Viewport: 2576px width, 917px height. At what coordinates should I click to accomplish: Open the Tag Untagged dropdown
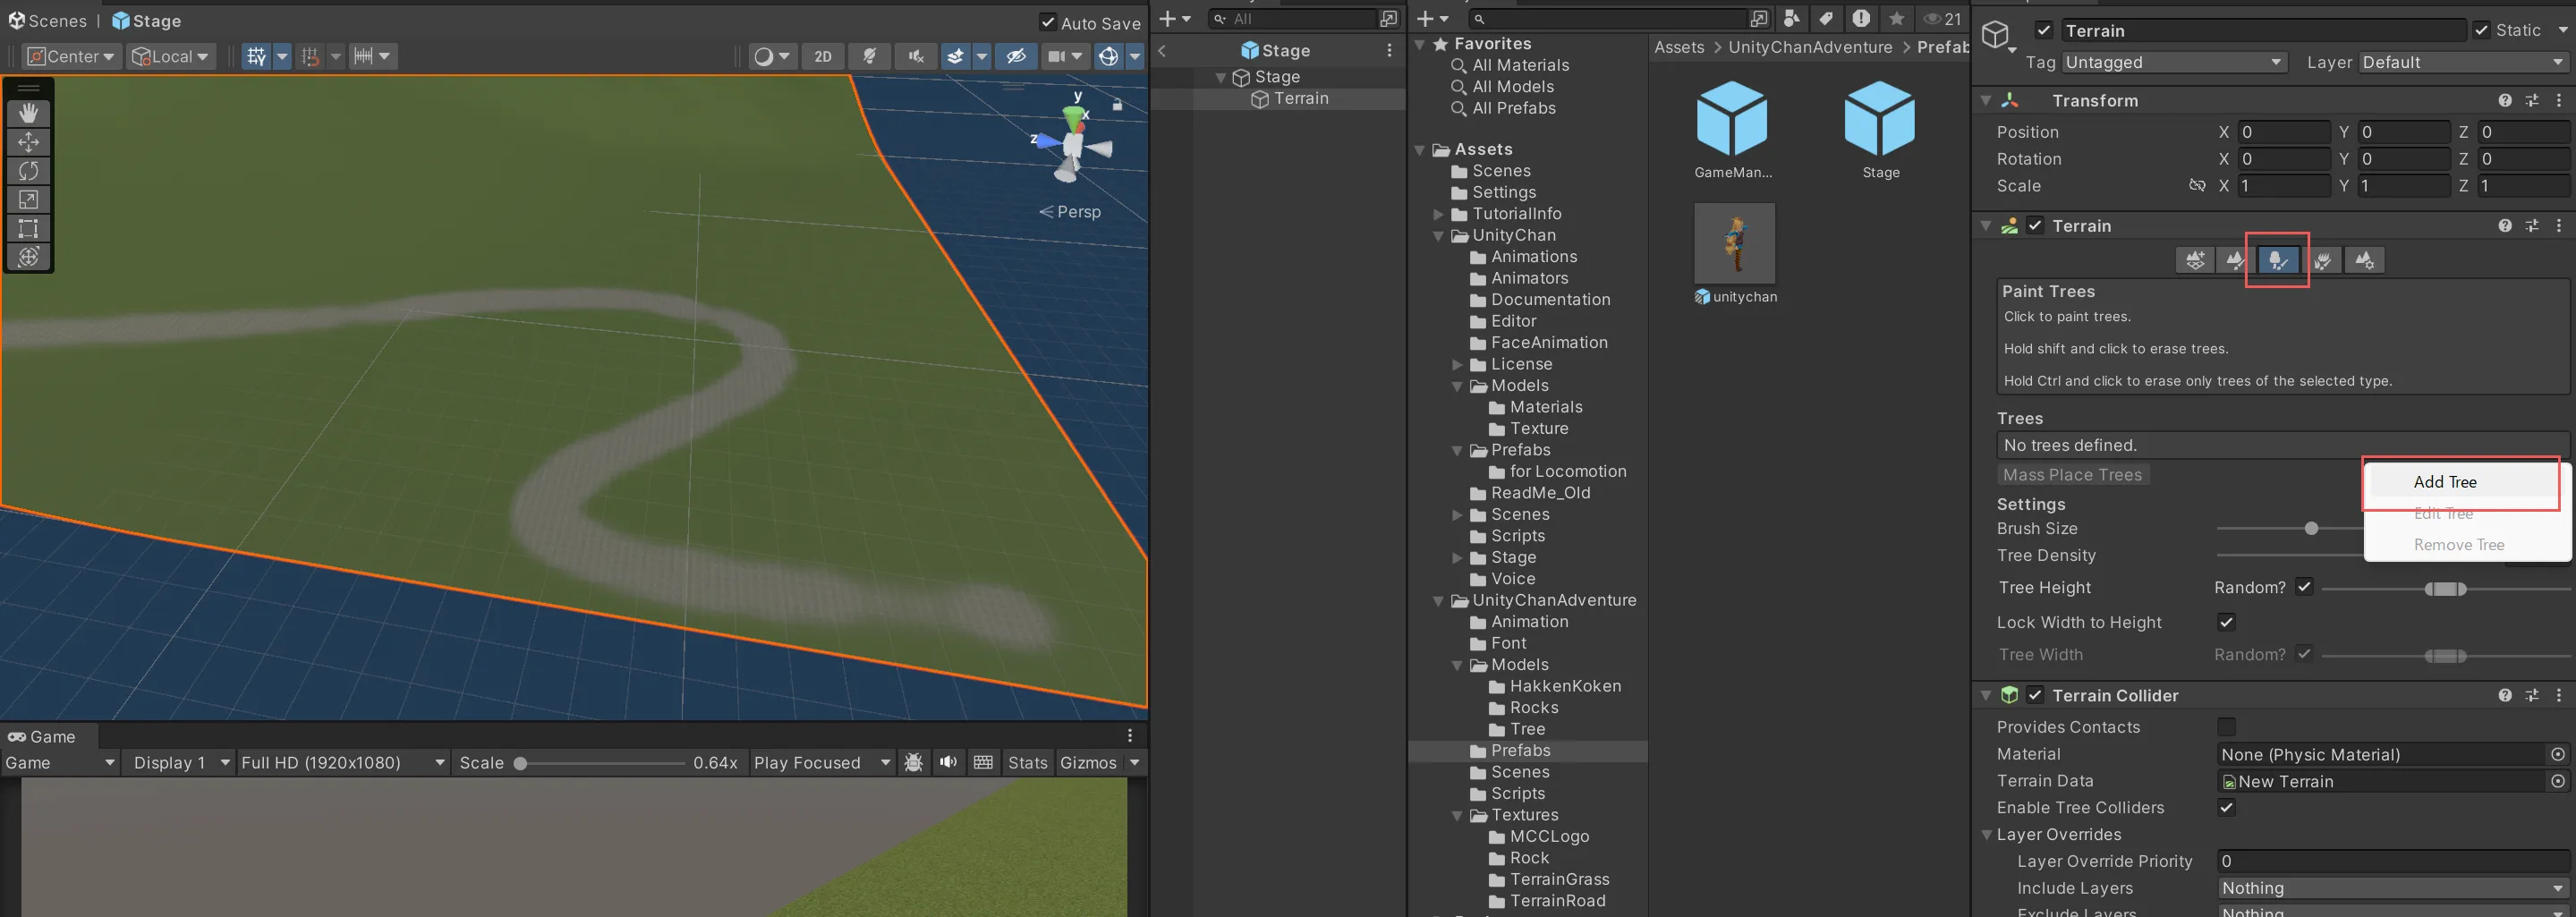pos(2174,63)
